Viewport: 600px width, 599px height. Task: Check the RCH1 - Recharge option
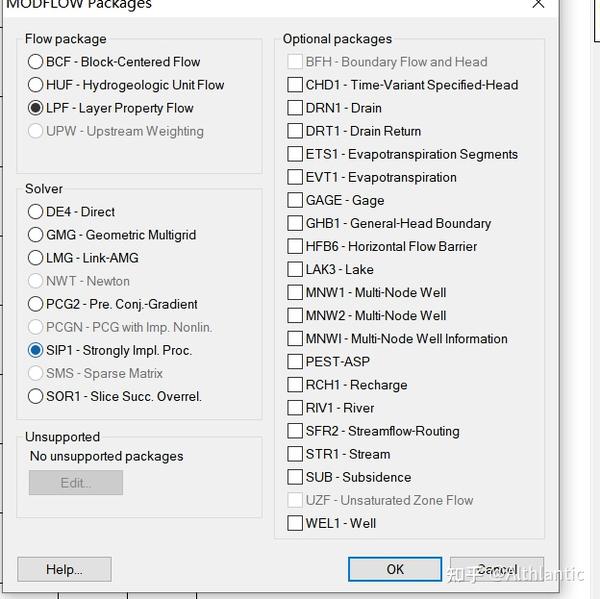tap(295, 385)
